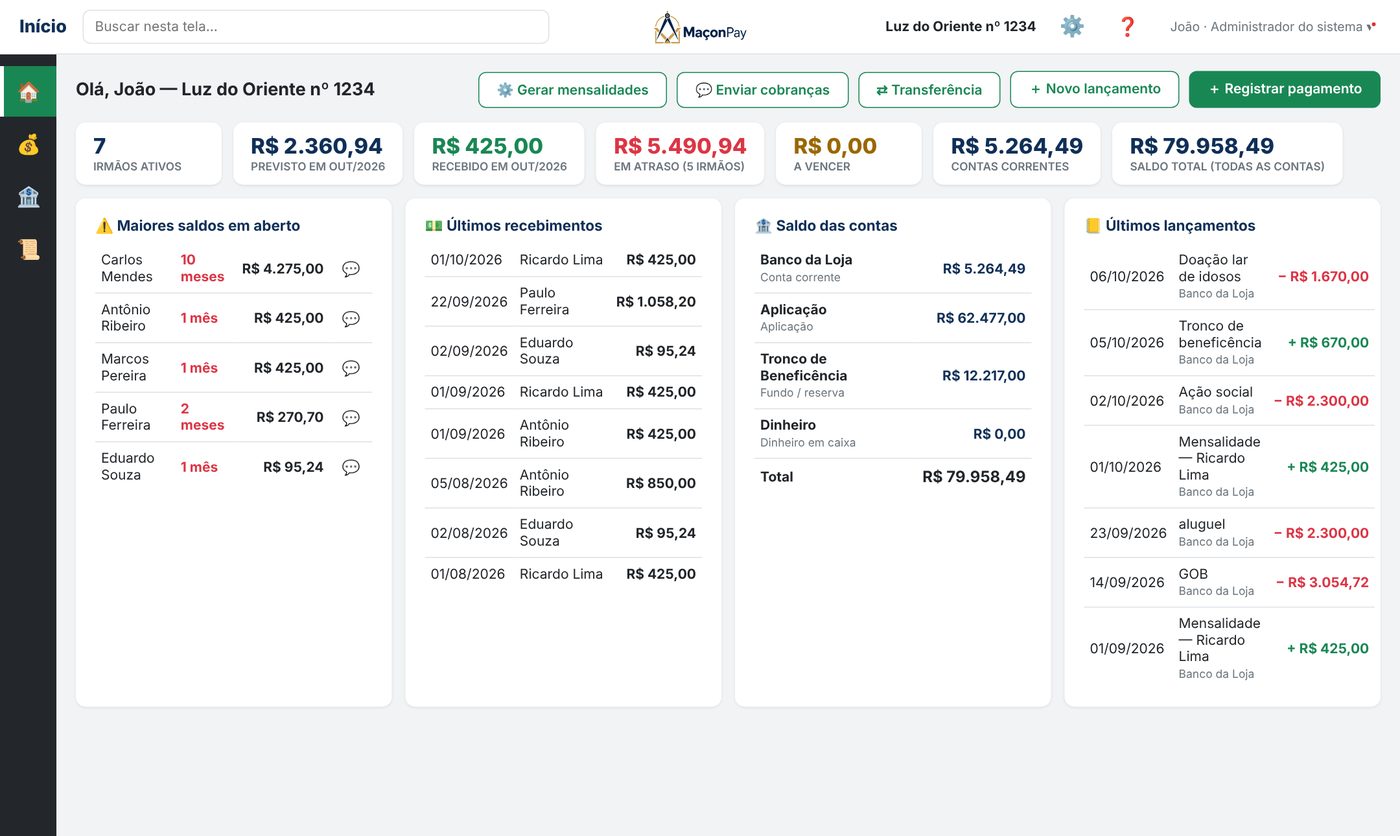Click the Últimos recebimentos heading
The image size is (1400, 836).
point(514,226)
